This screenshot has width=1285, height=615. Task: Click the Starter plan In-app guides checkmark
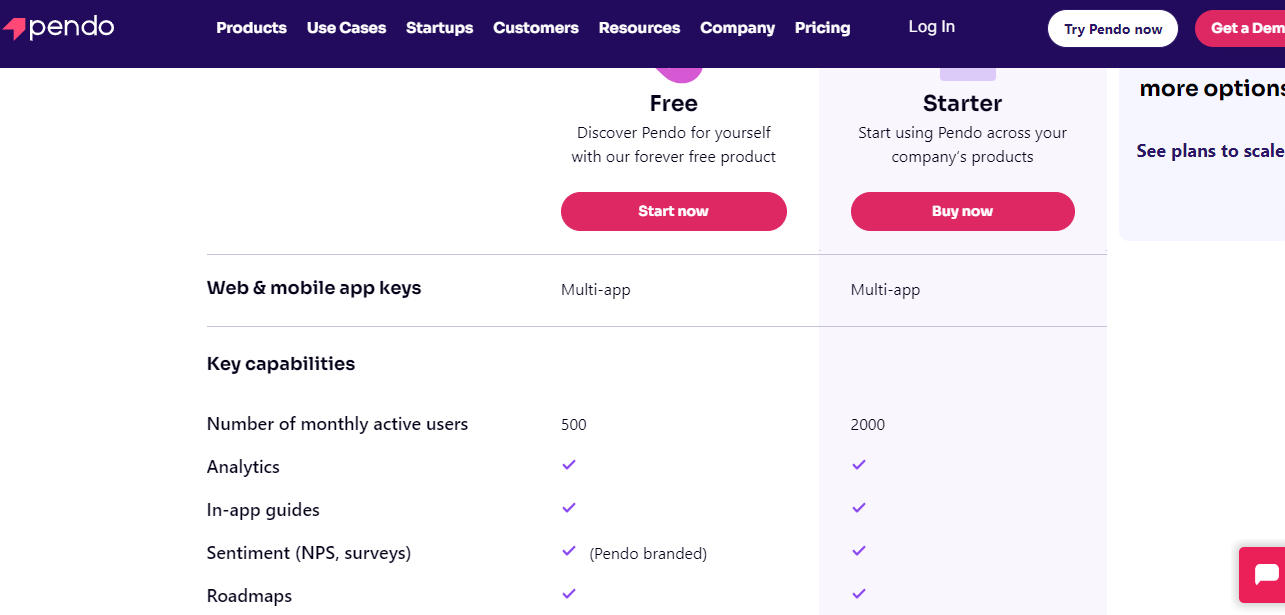tap(859, 508)
